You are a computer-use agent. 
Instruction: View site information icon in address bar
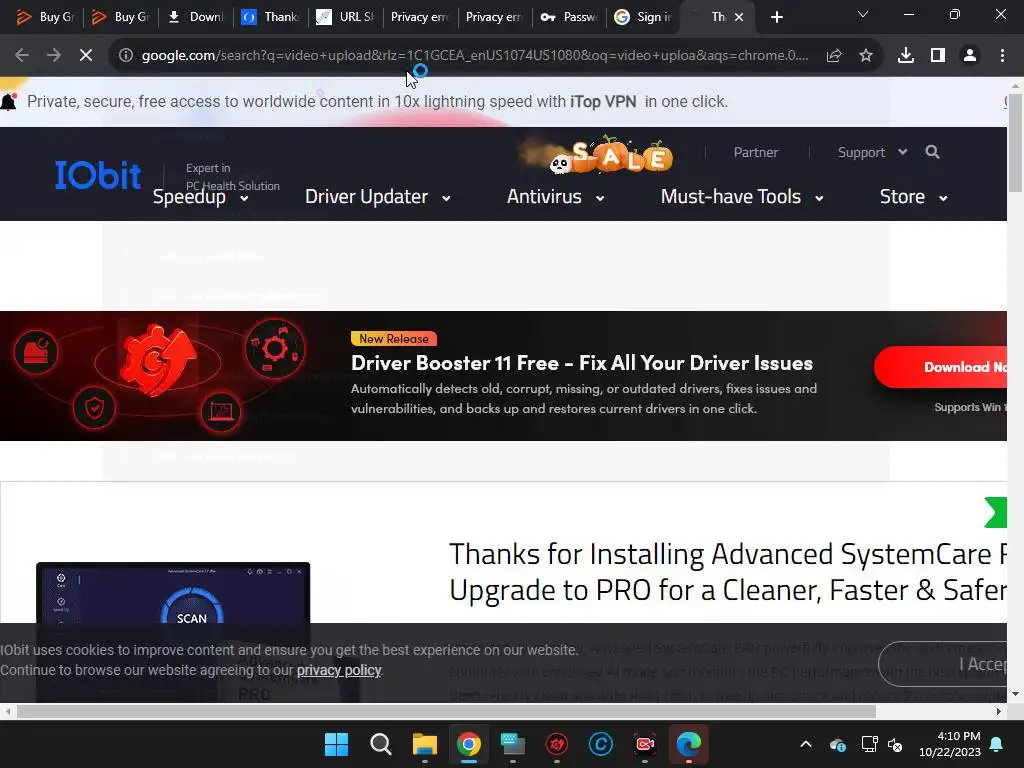coord(126,56)
